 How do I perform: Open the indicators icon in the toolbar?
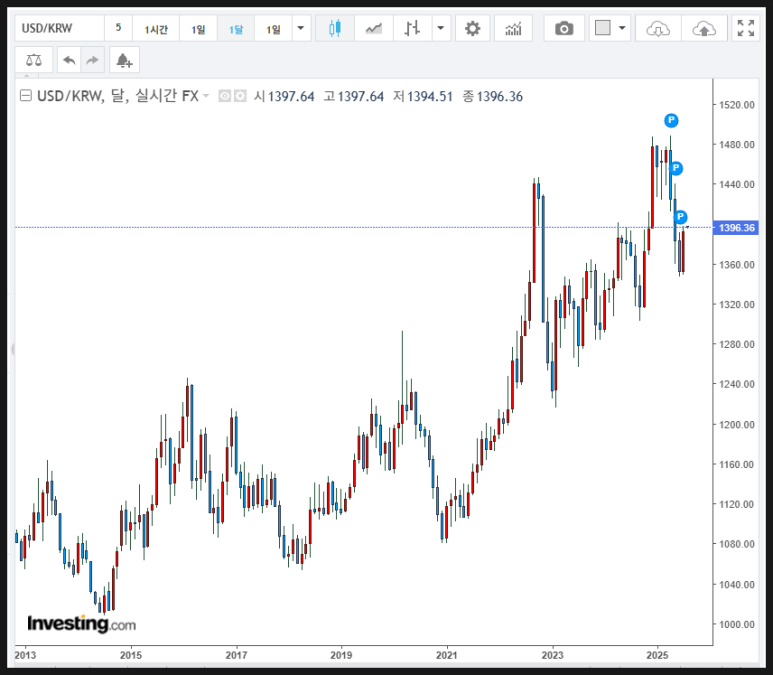(x=513, y=29)
